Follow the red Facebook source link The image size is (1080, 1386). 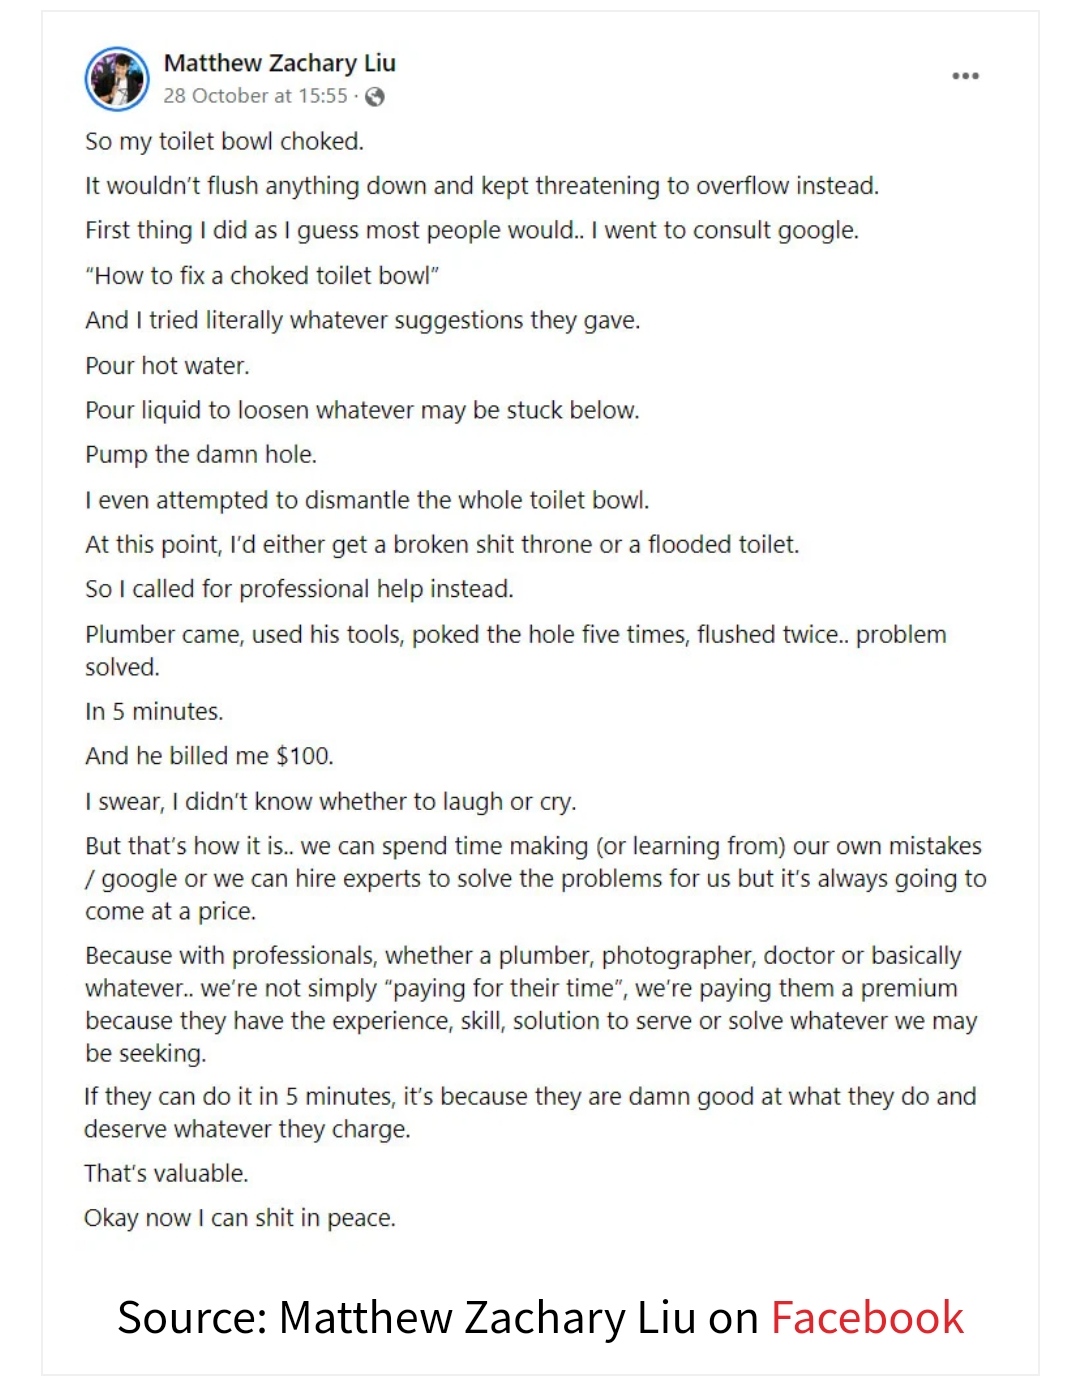(866, 1317)
